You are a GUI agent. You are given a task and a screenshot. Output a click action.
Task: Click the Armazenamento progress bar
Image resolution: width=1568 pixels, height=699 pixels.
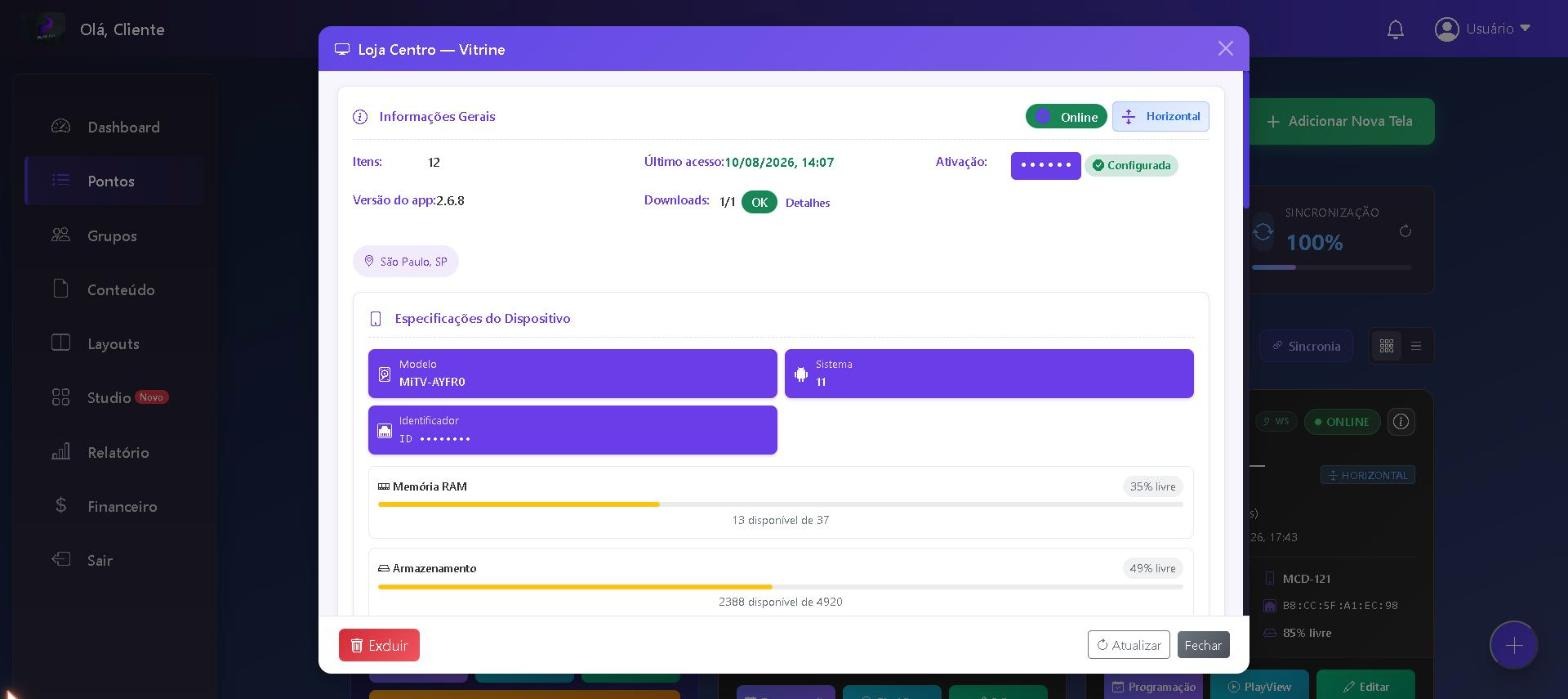coord(780,586)
